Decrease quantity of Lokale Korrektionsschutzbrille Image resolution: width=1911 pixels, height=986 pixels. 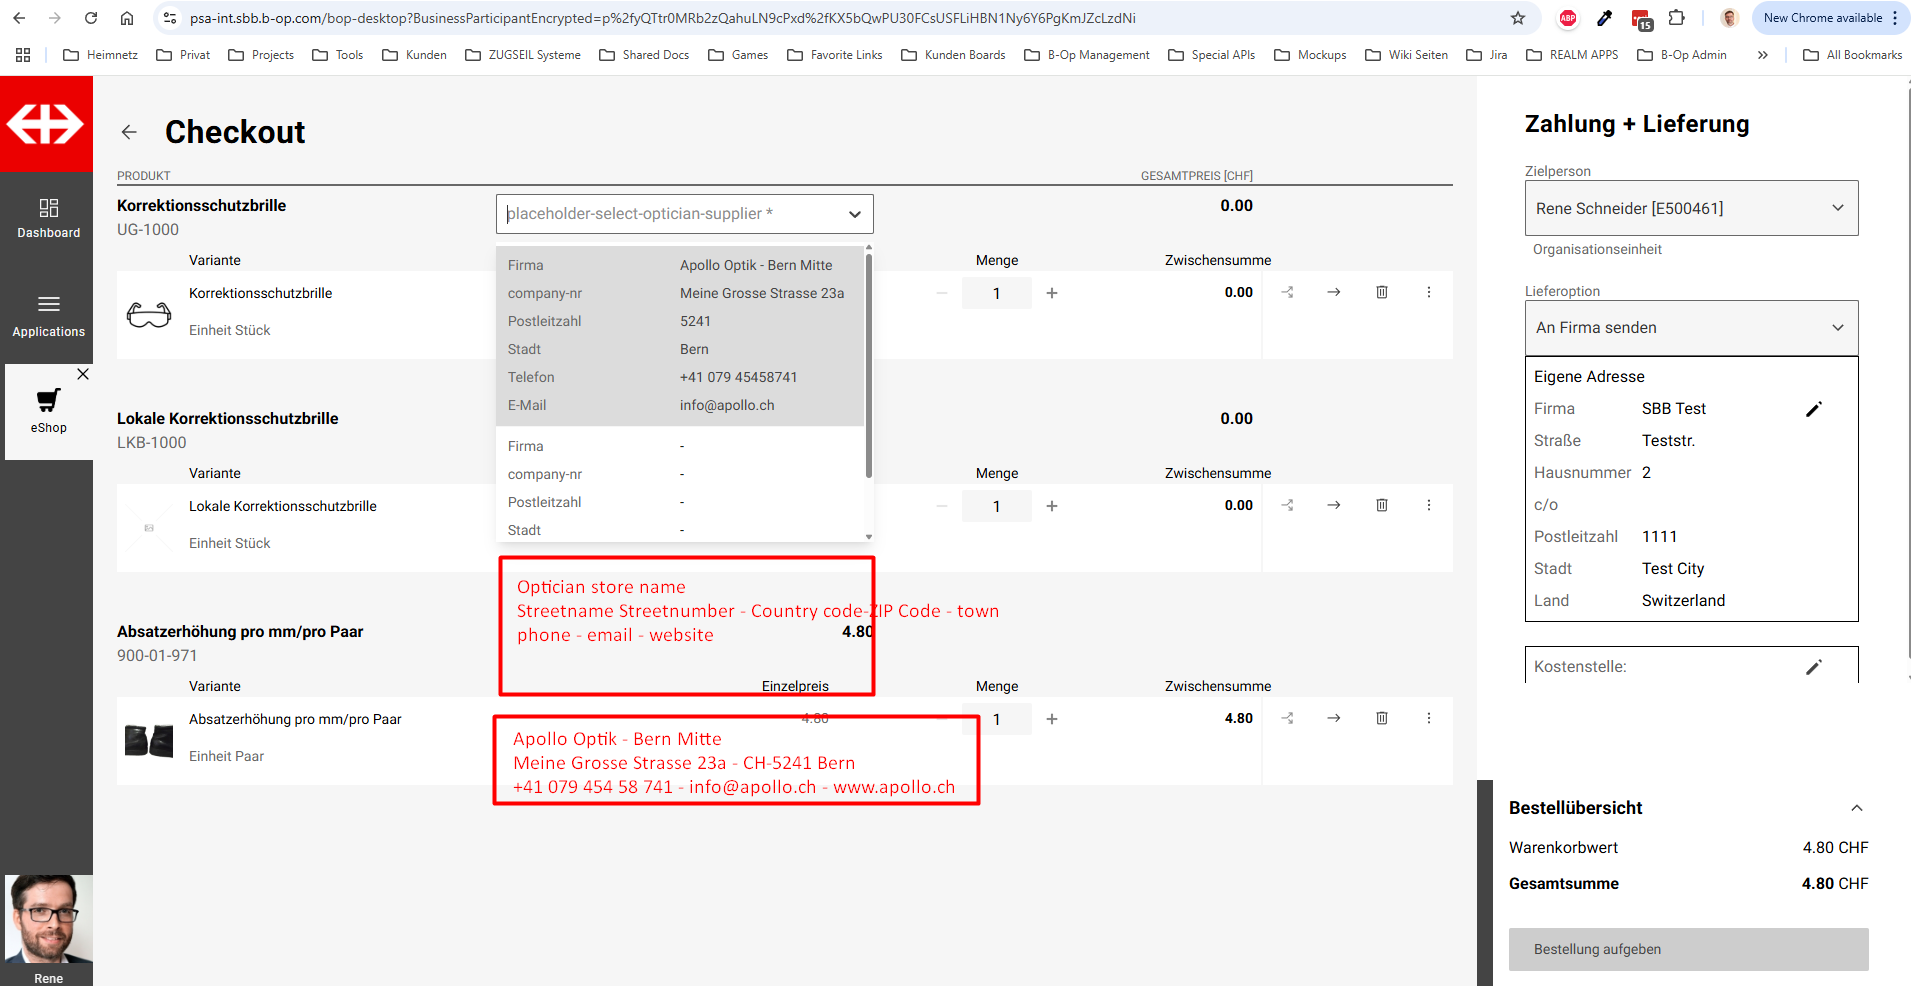tap(941, 506)
